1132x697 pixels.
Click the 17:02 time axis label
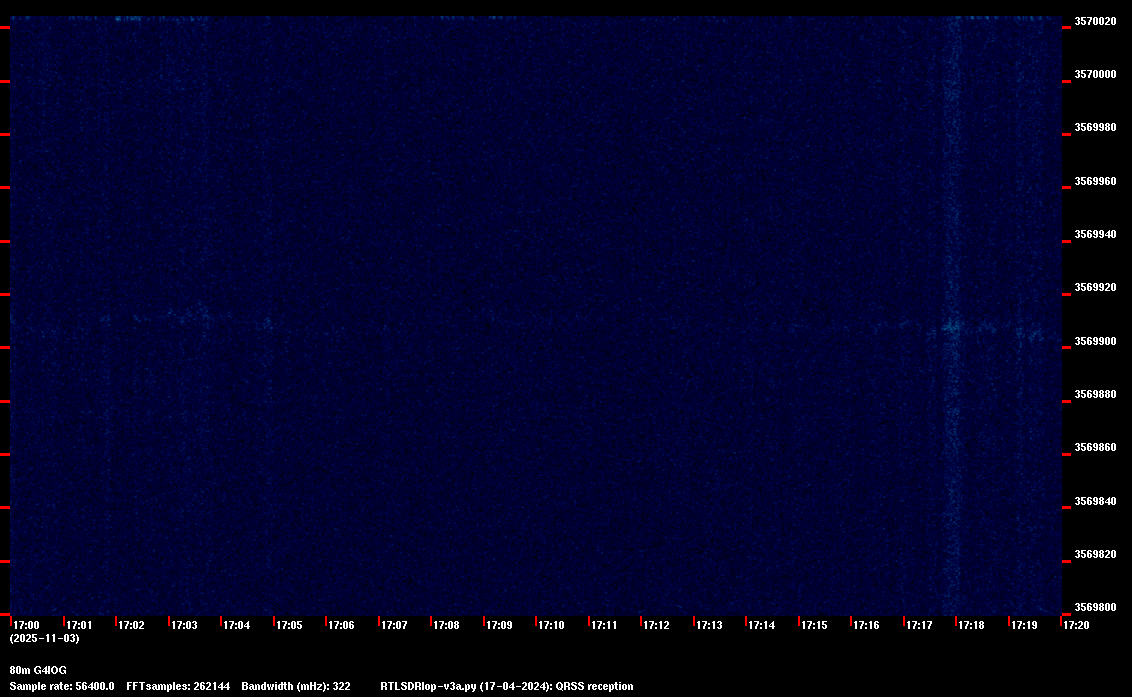[x=131, y=625]
